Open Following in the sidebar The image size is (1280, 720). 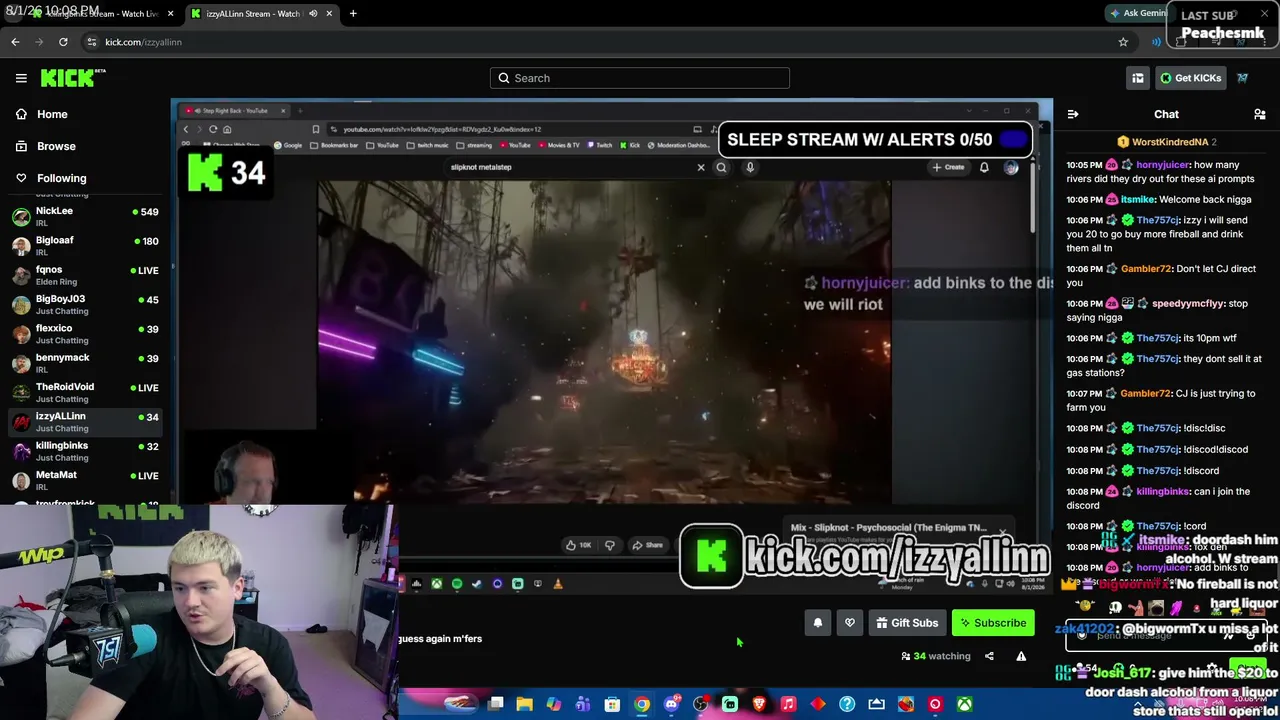click(61, 178)
